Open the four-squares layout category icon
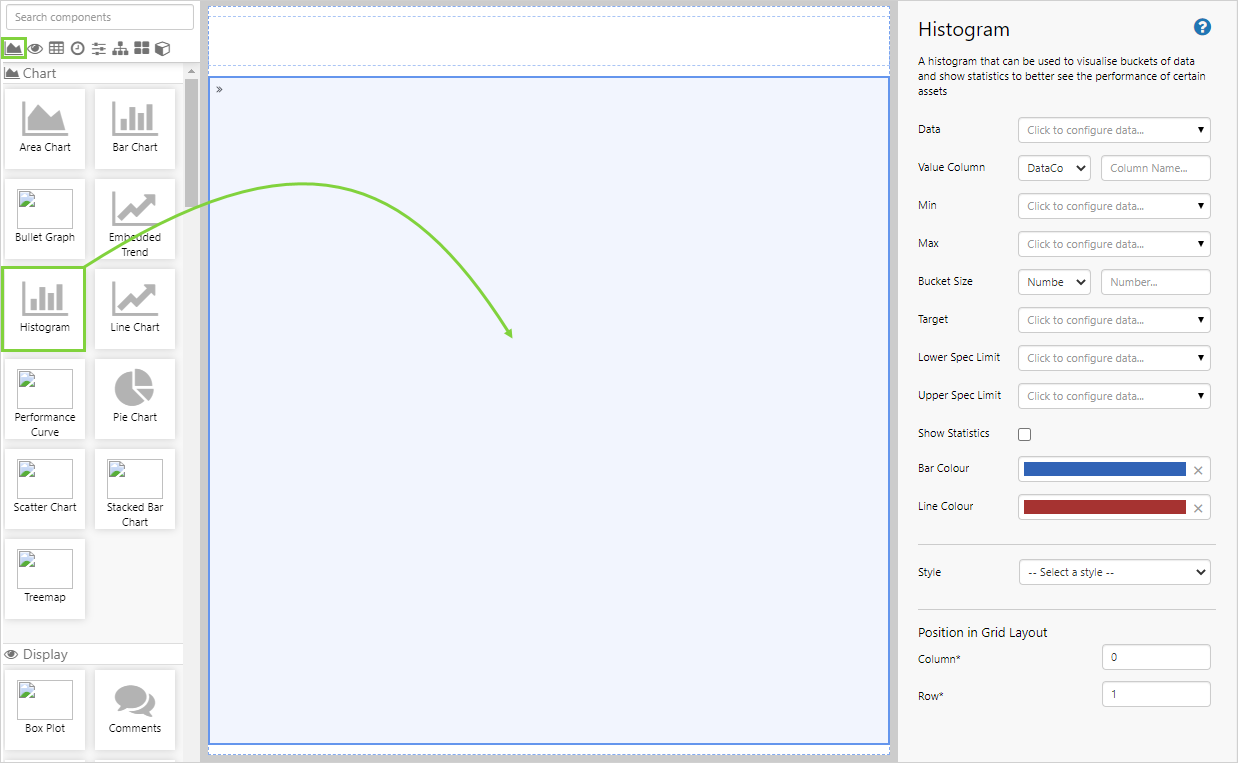This screenshot has height=763, width=1238. [141, 48]
